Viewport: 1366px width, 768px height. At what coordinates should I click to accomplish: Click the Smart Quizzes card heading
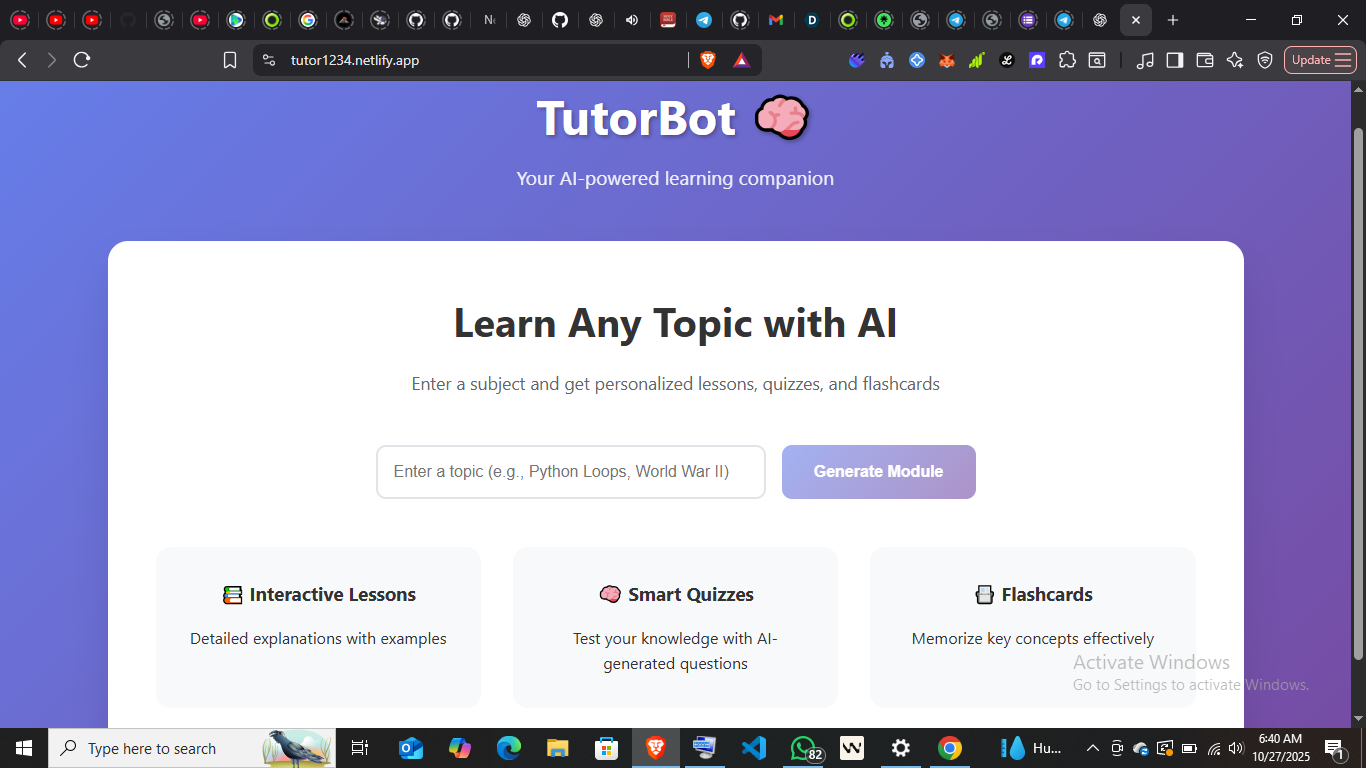pos(691,595)
